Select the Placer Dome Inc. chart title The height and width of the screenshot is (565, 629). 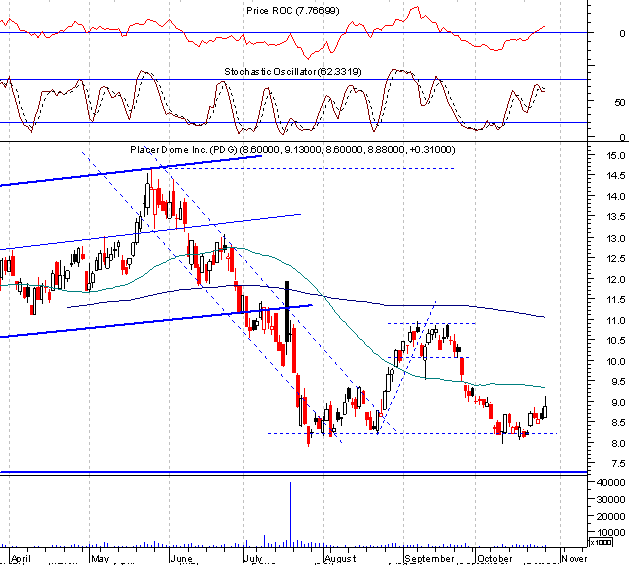[x=292, y=150]
